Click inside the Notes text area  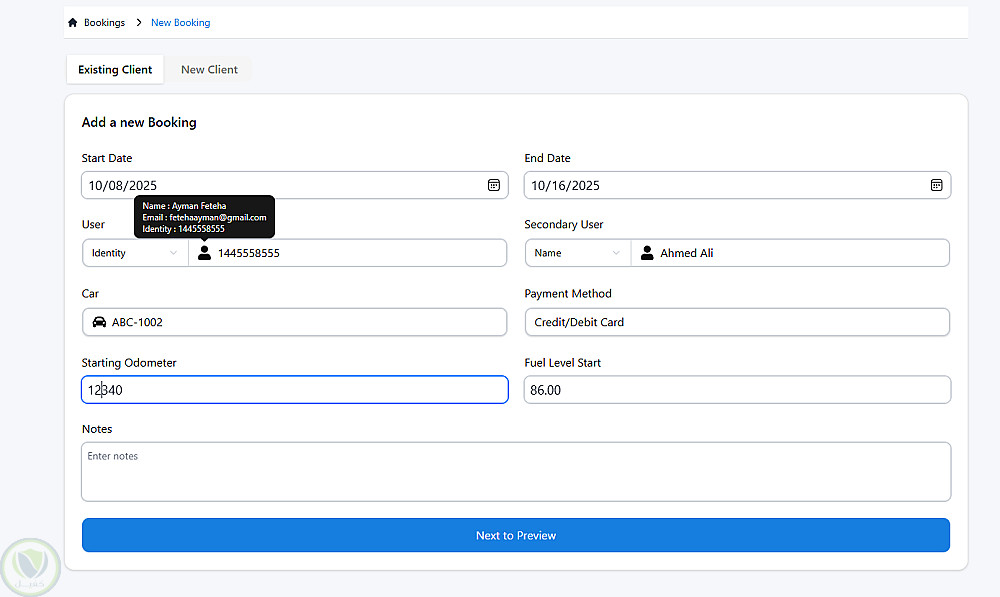(516, 472)
